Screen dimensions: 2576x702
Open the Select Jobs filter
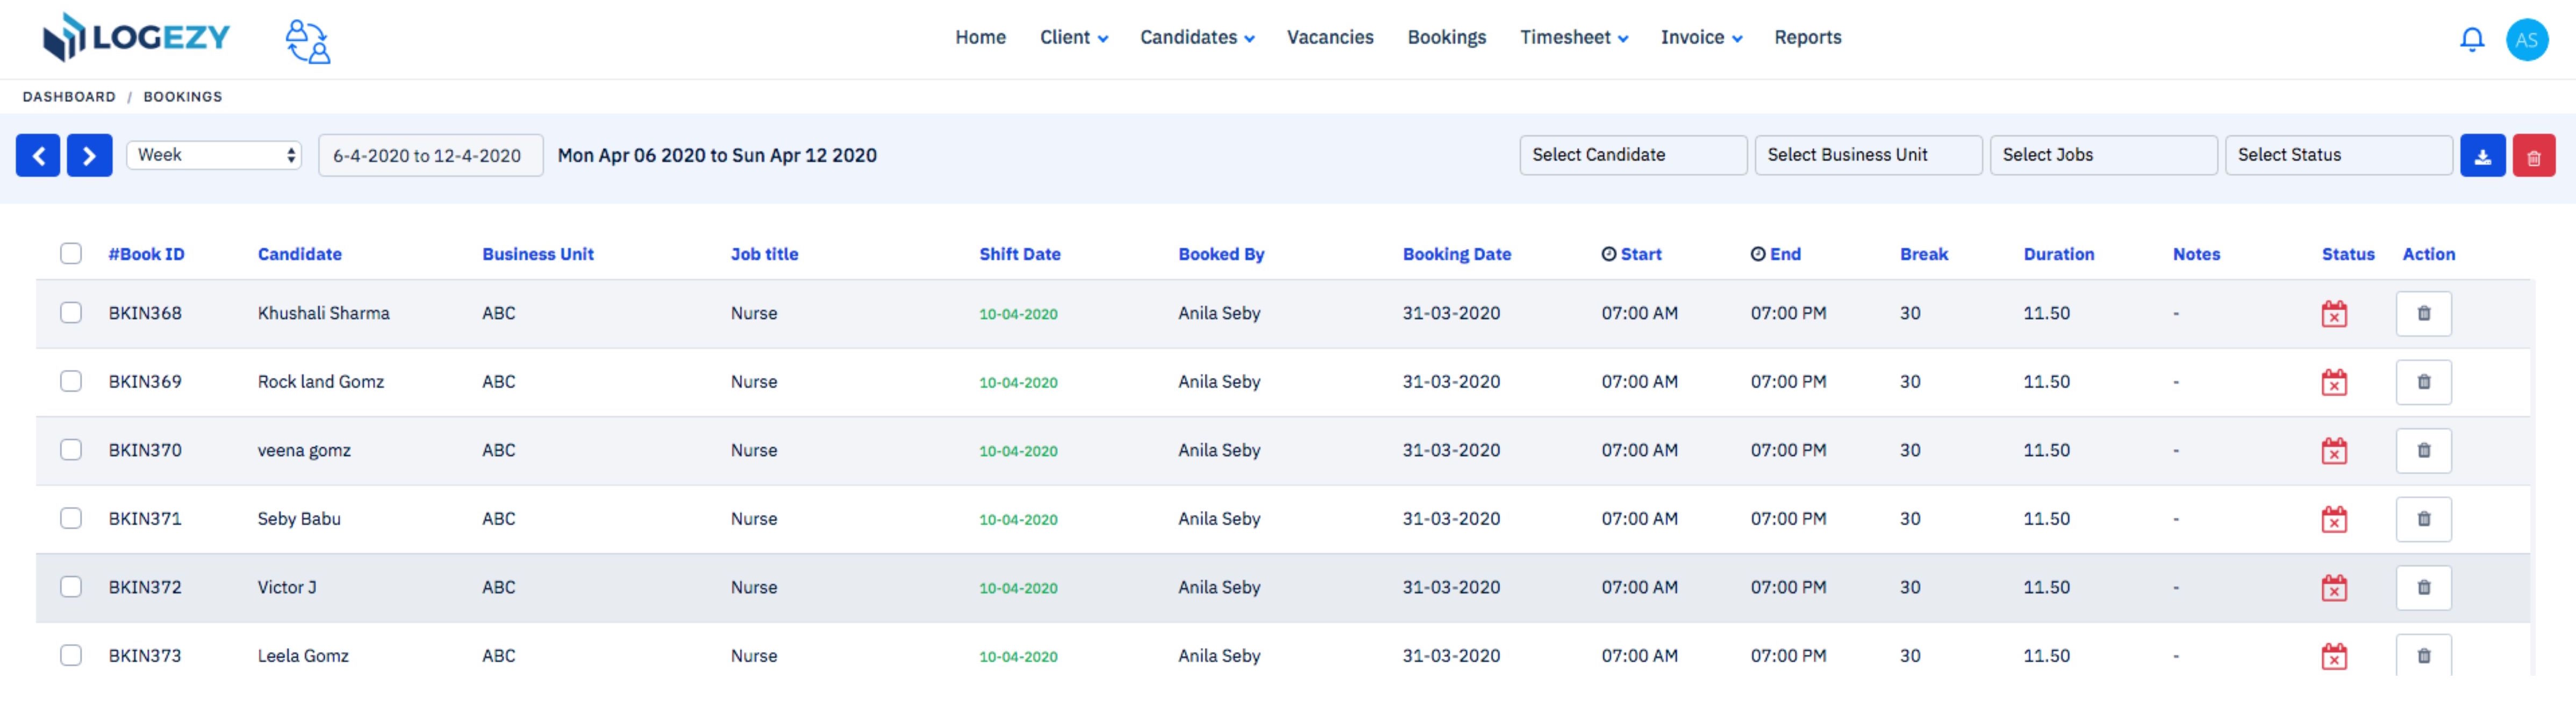coord(2103,155)
